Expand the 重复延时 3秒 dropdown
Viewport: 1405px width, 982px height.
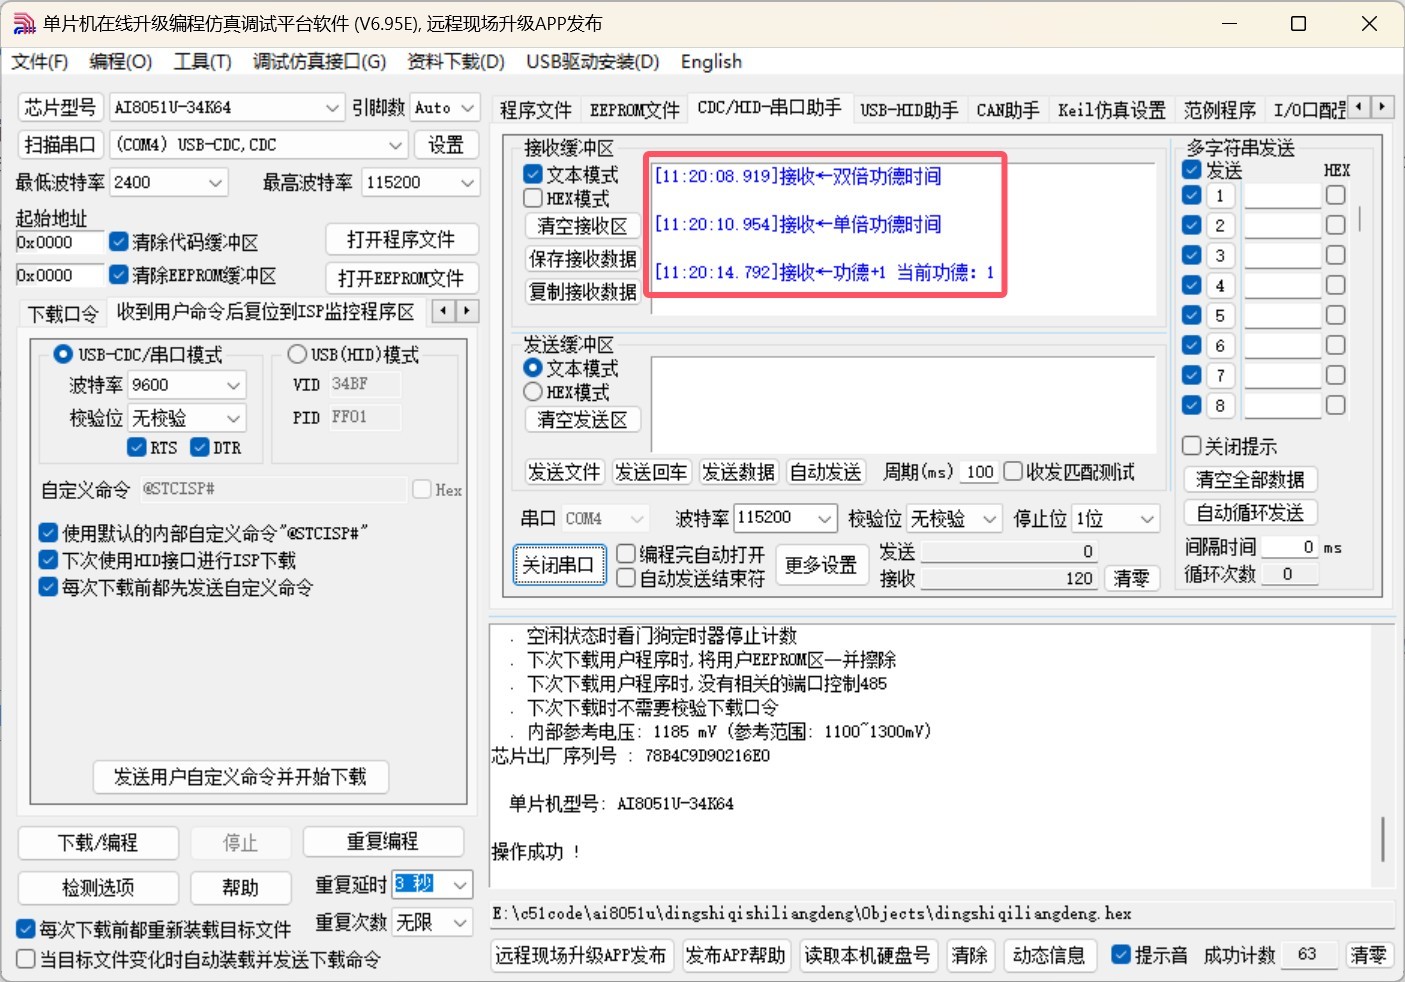pos(460,885)
